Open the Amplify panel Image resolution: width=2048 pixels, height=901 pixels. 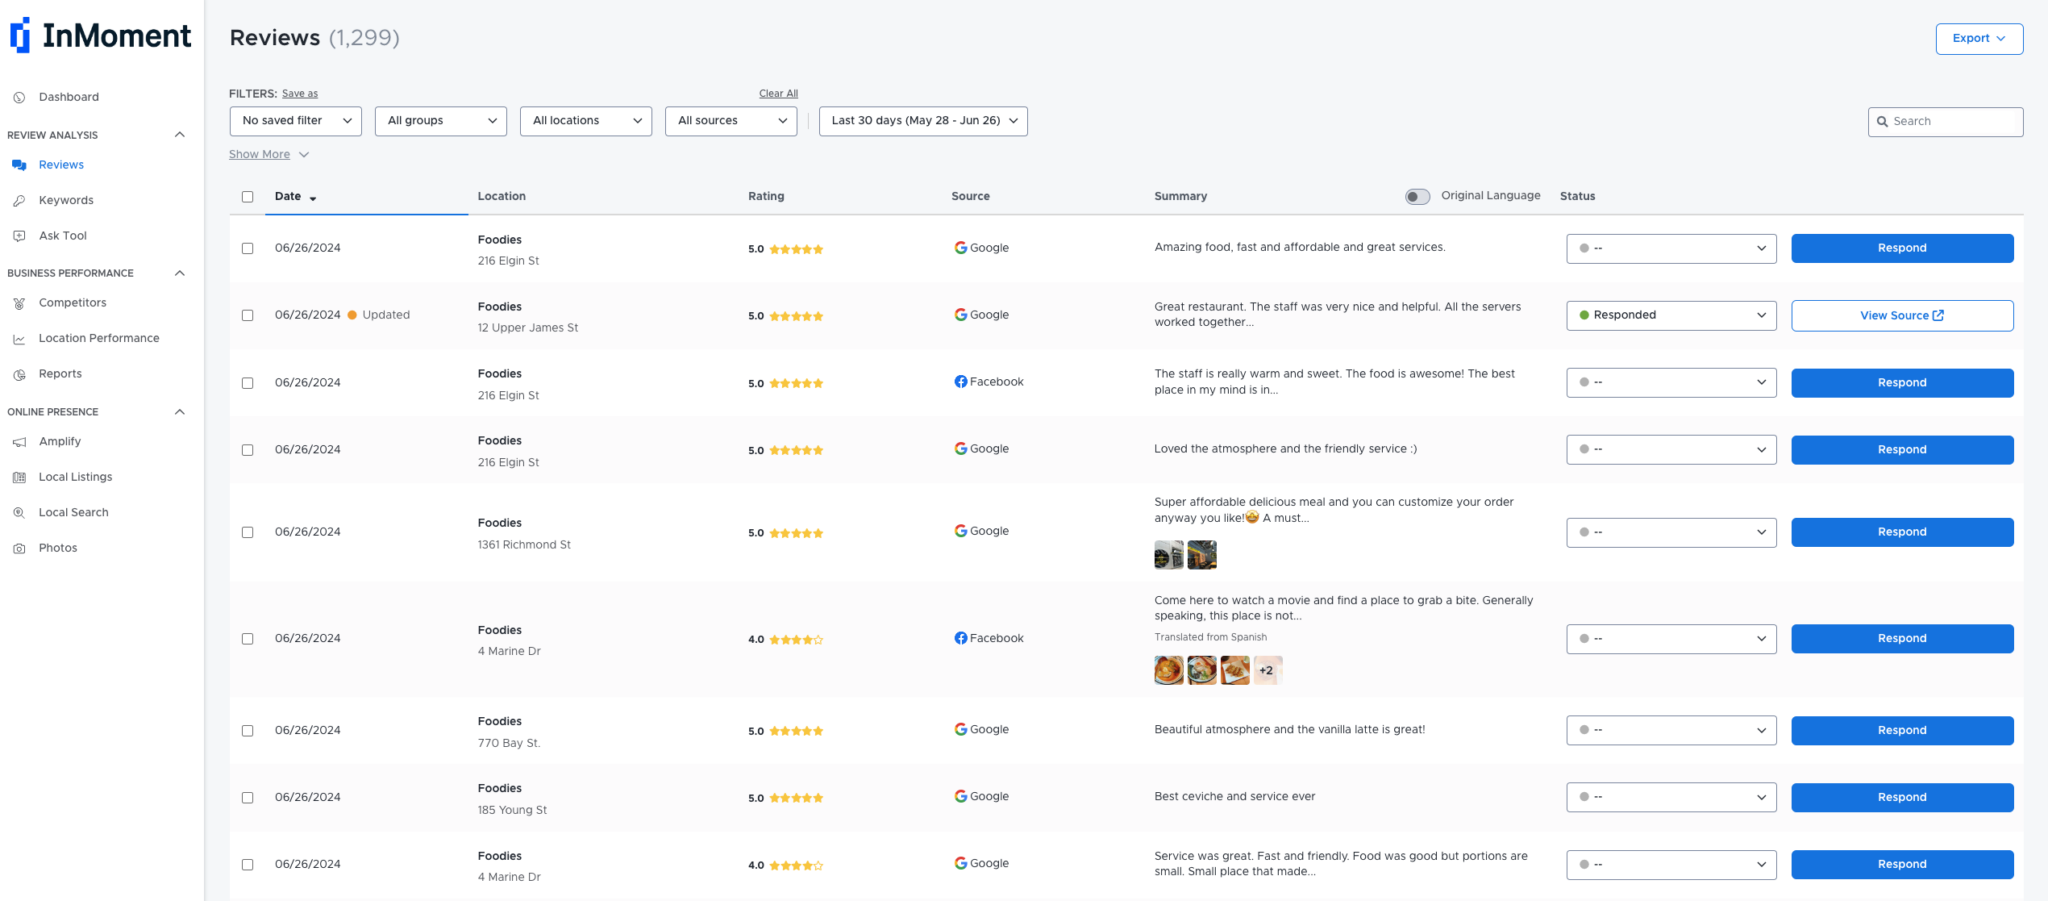[60, 441]
